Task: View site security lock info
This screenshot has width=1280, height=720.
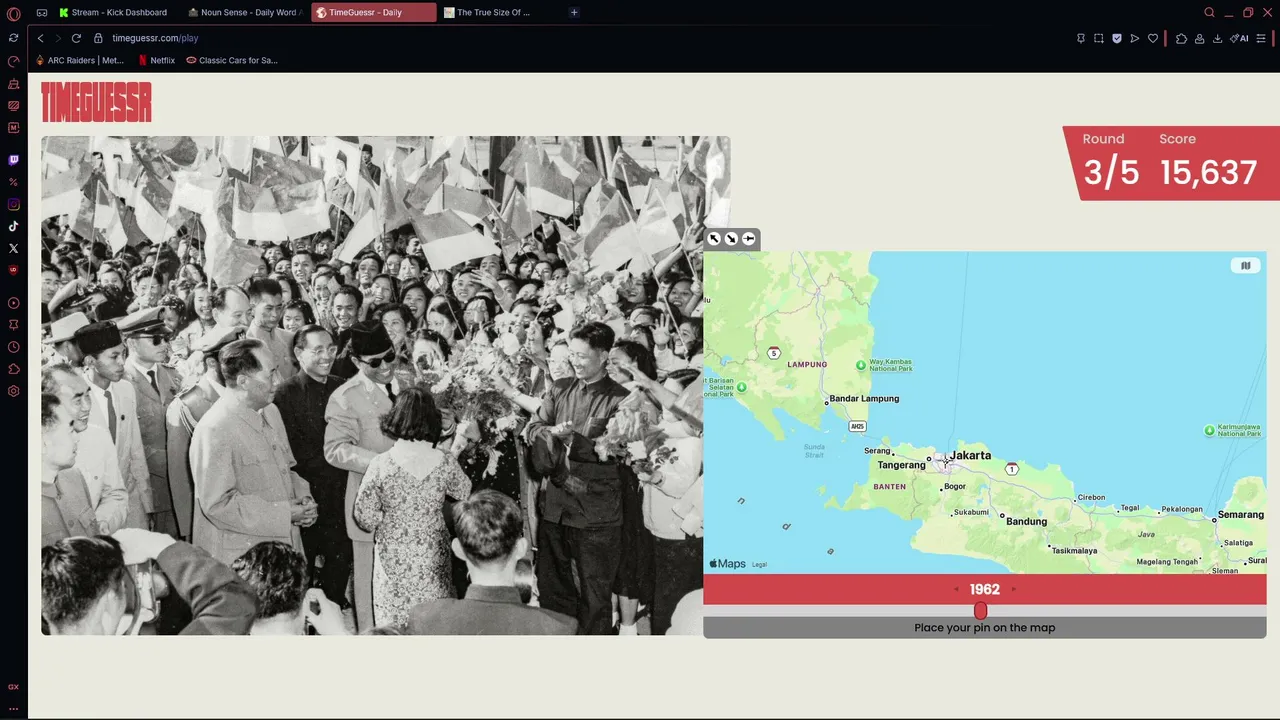Action: pos(98,38)
